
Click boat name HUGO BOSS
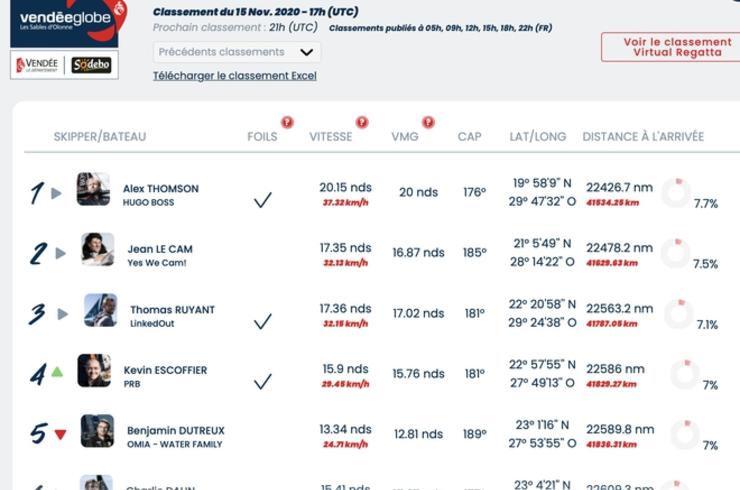coord(148,203)
